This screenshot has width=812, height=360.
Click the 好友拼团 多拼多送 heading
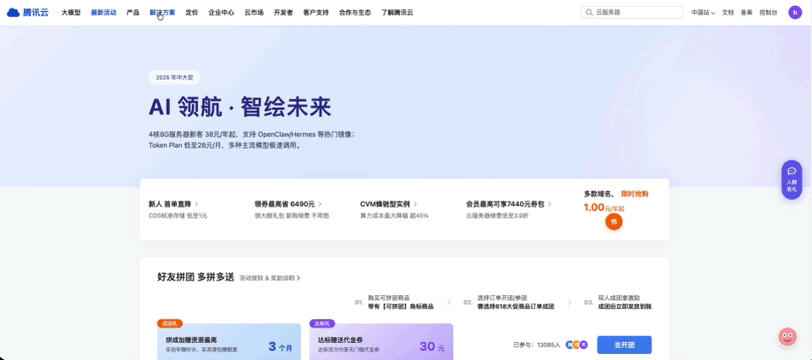(x=196, y=277)
